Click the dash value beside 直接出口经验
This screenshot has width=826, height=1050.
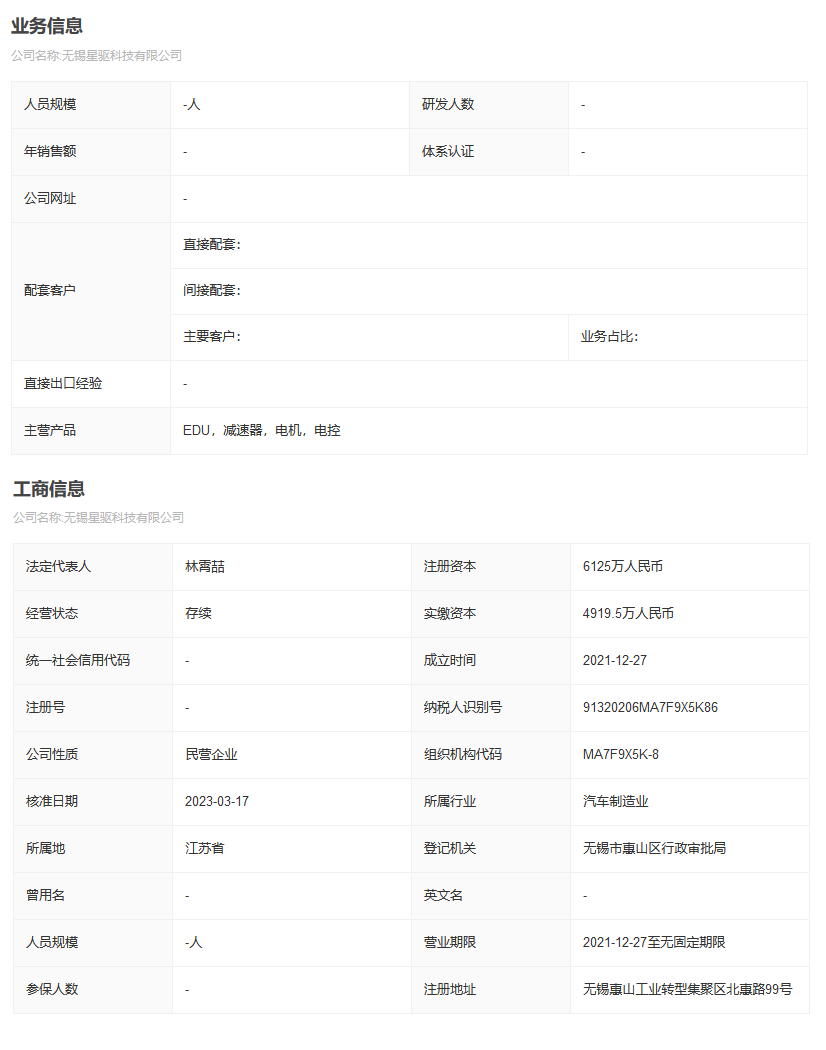(x=186, y=384)
